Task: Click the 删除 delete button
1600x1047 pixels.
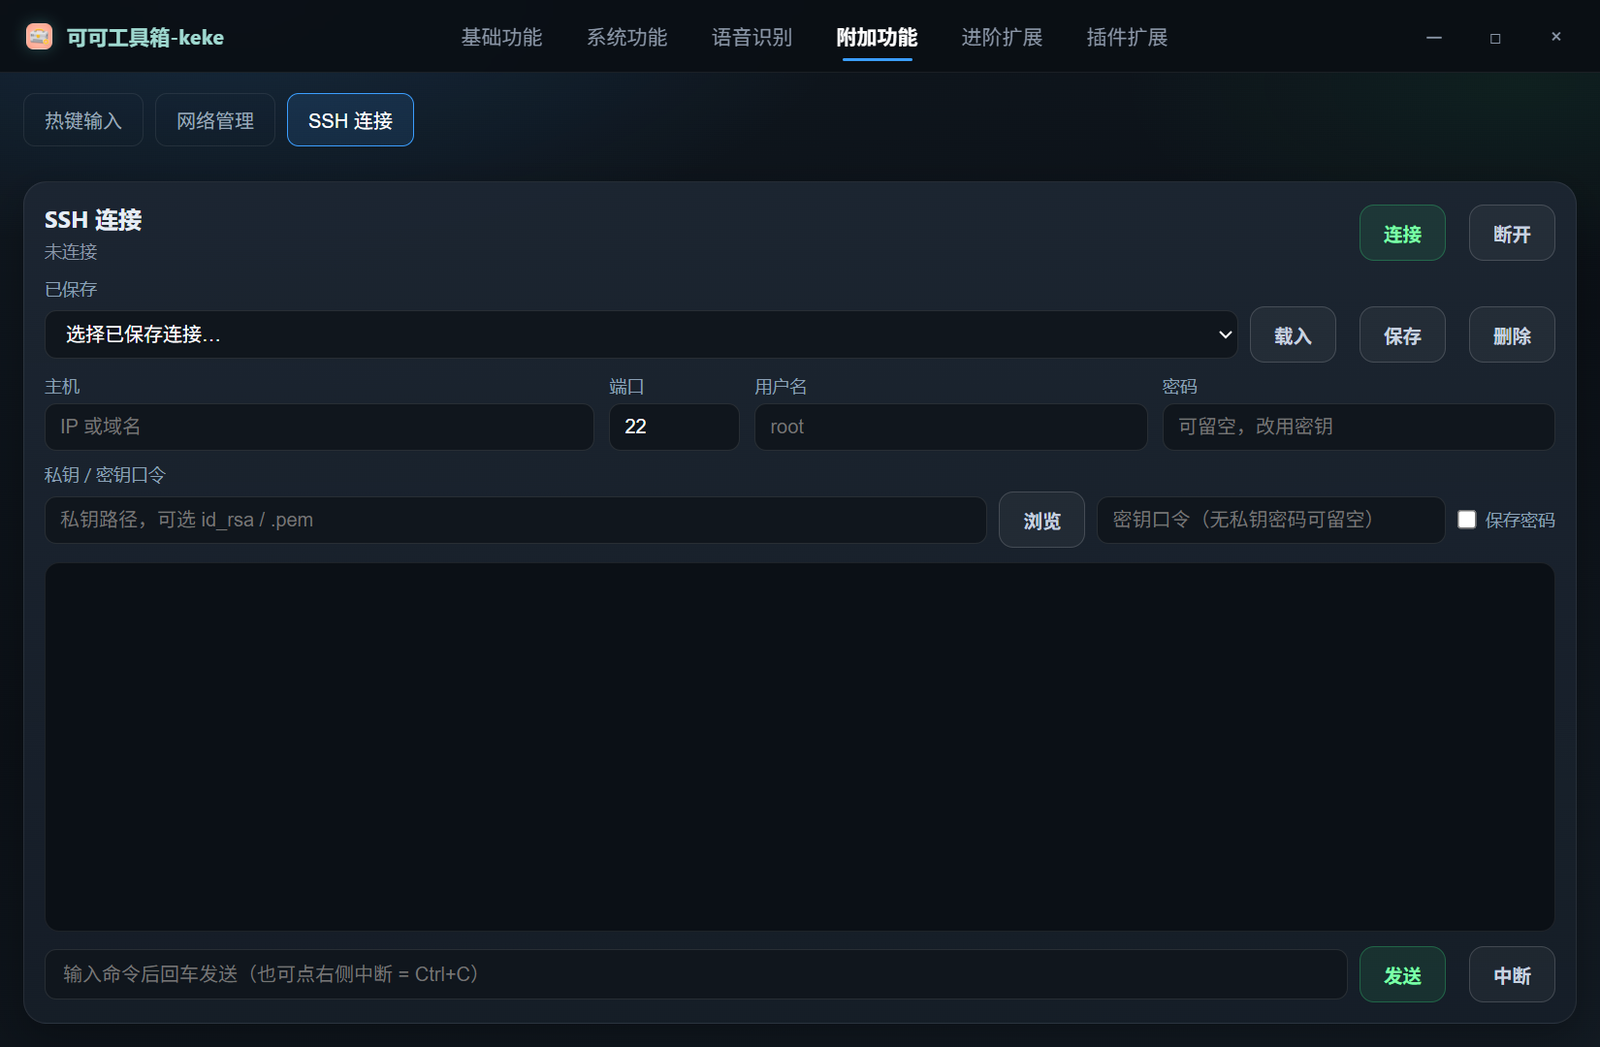Action: 1512,335
